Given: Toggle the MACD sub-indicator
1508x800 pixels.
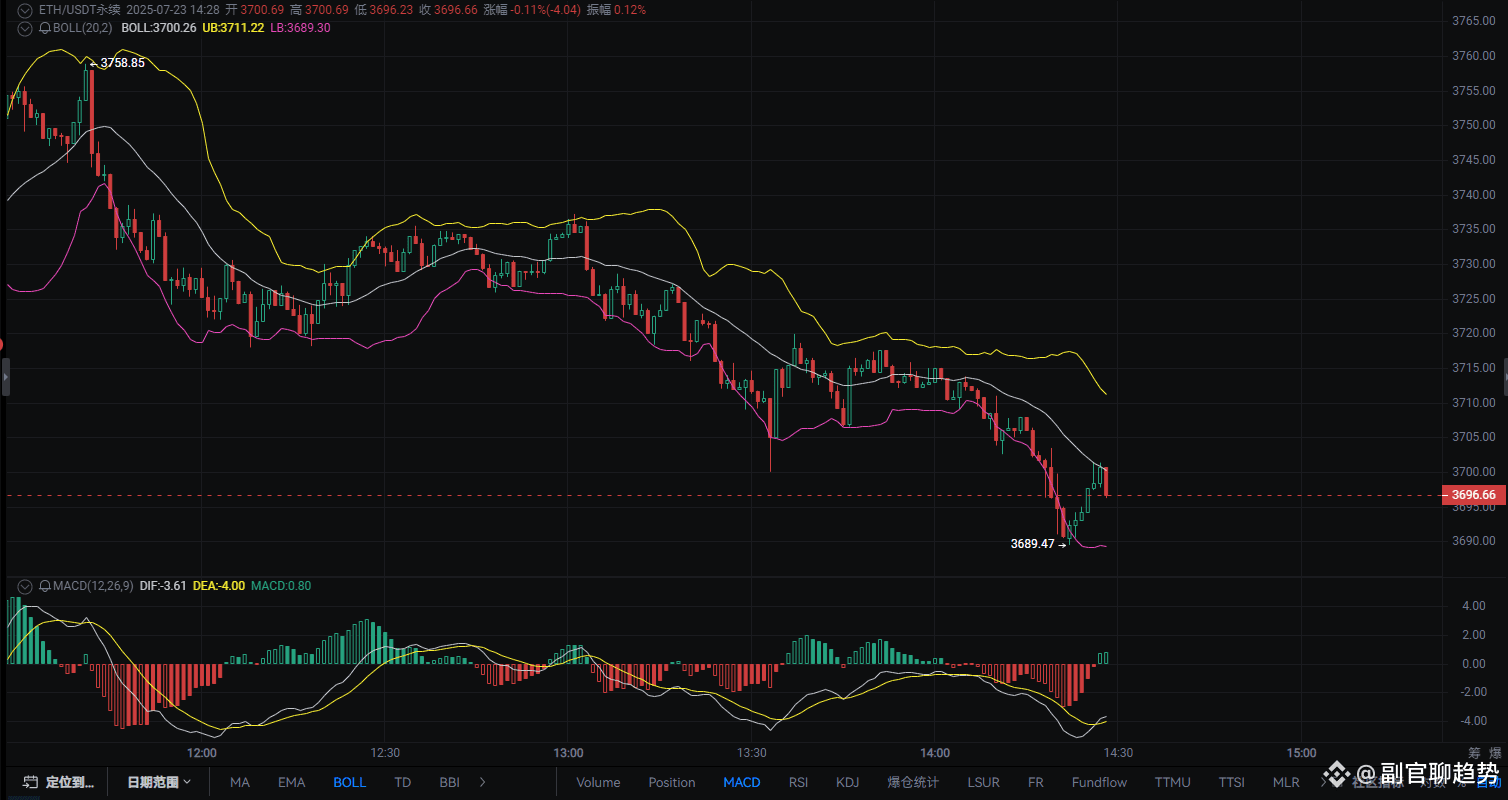Looking at the screenshot, I should point(742,782).
